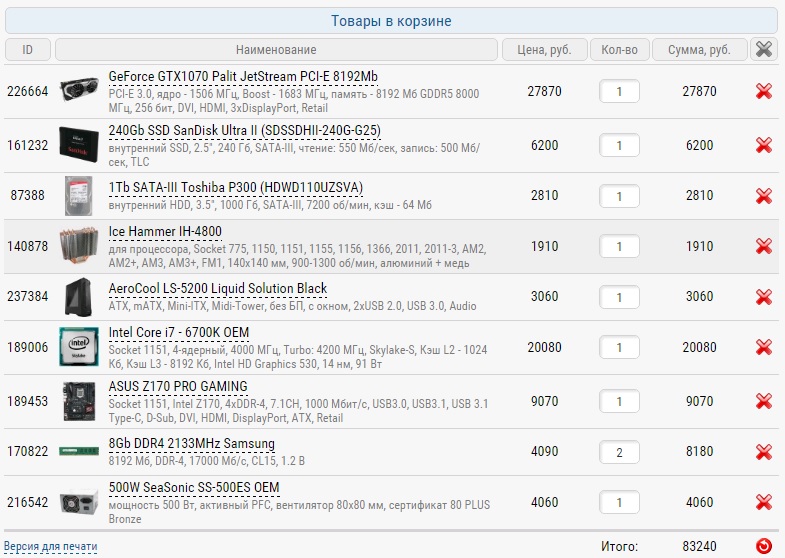785x558 pixels.
Task: Click quantity box for SeaSonic power supply
Action: click(x=619, y=502)
